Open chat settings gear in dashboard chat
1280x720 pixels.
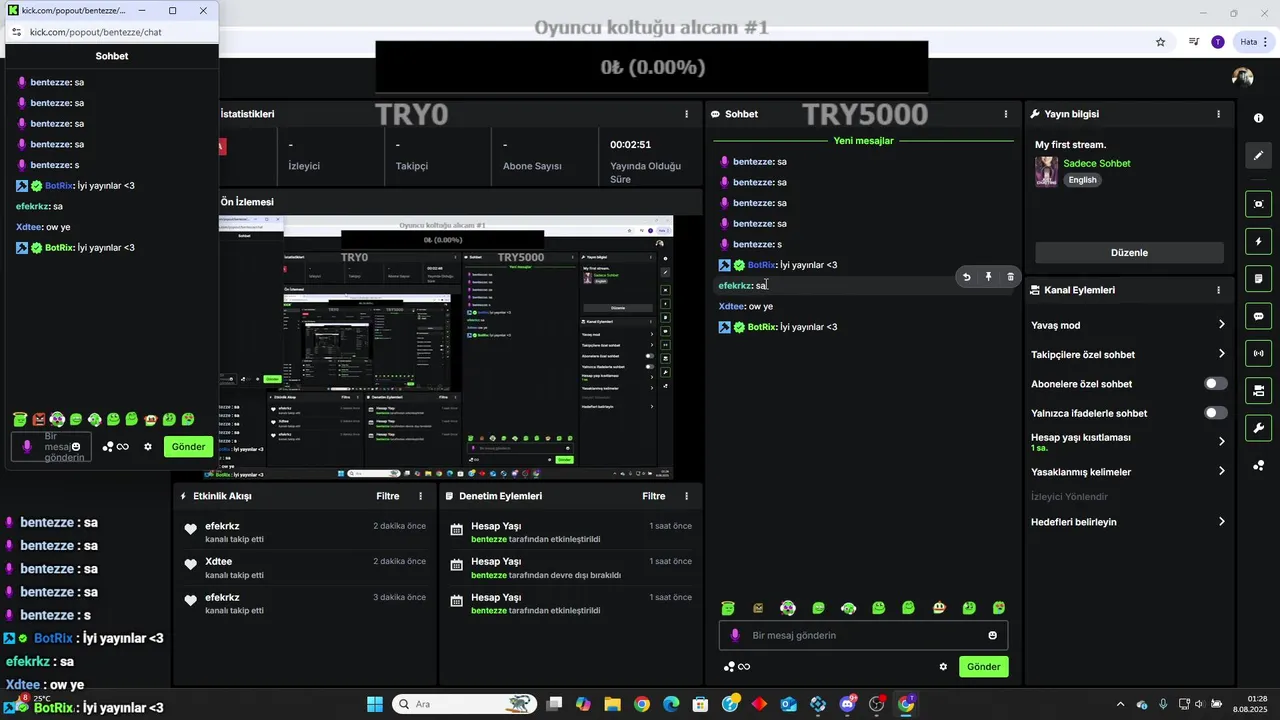[943, 667]
